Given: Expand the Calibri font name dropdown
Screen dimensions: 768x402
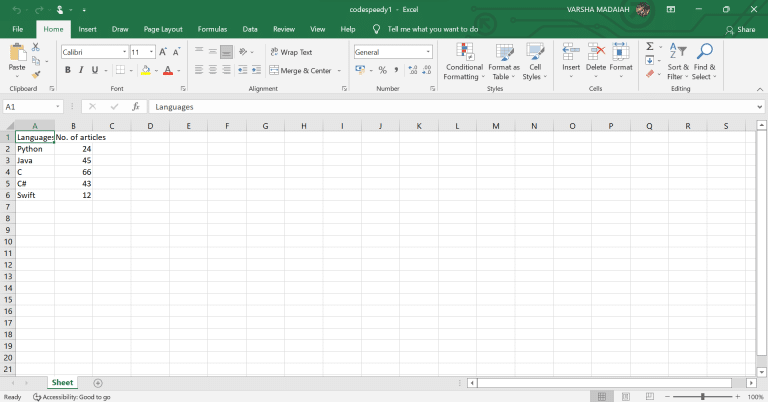Looking at the screenshot, I should pos(122,52).
